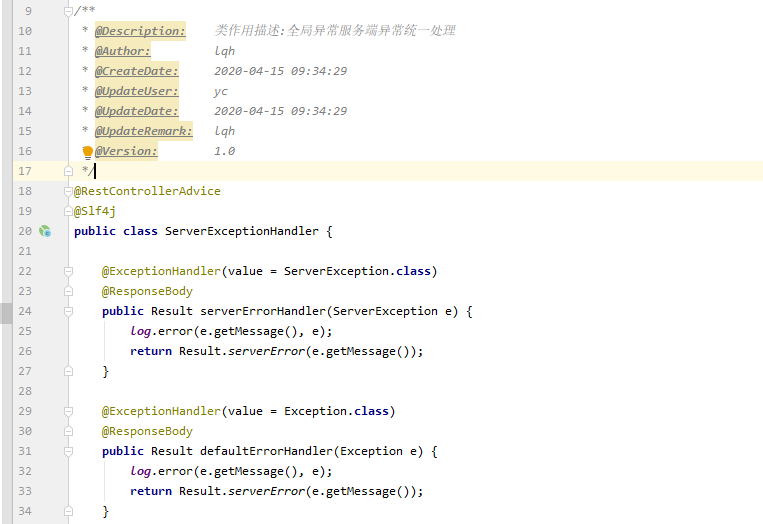Click the @Author: doc tag

[123, 51]
